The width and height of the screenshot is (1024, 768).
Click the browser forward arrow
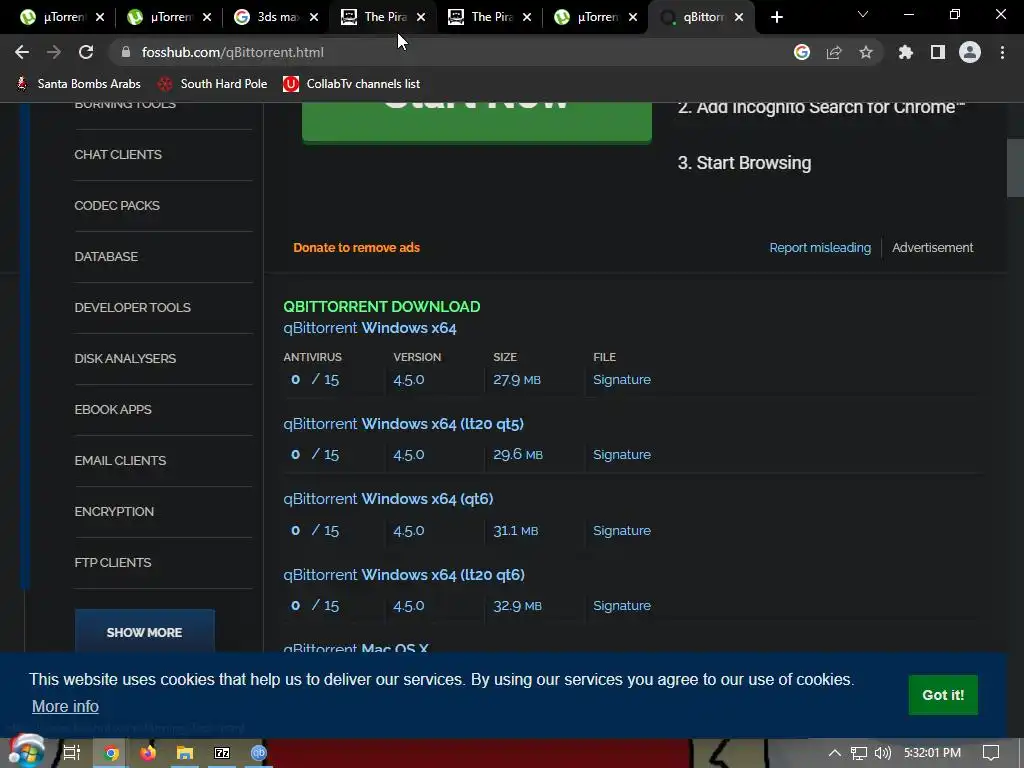tap(54, 52)
